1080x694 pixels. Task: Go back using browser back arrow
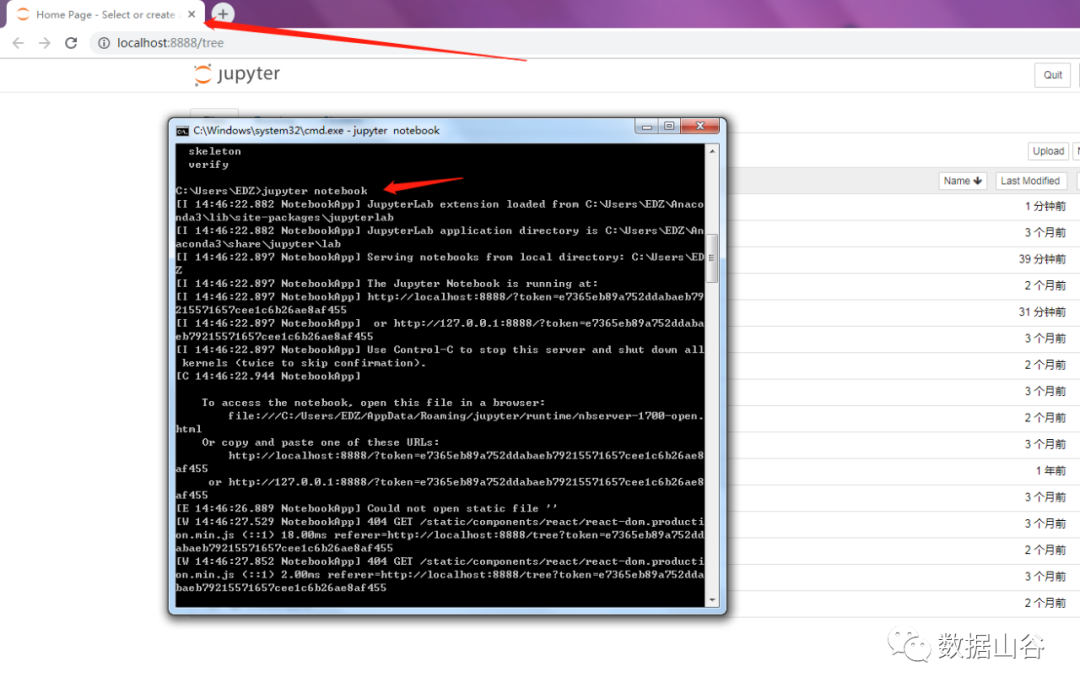point(19,43)
